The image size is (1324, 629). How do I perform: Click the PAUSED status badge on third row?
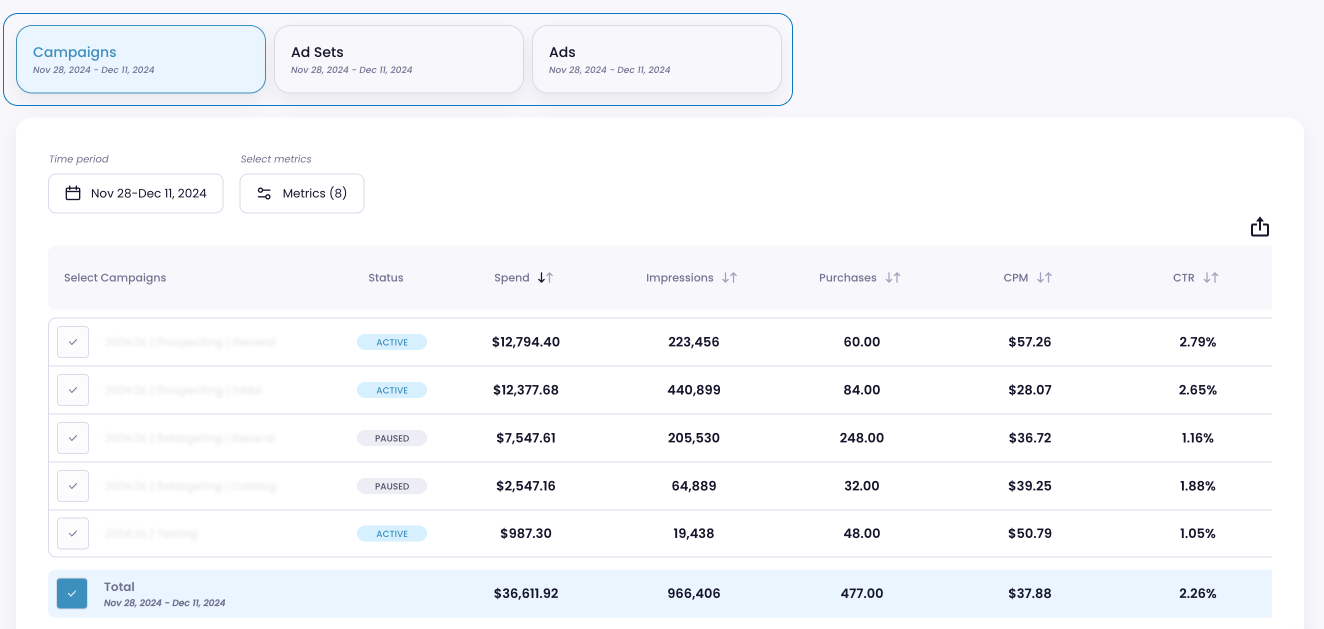(x=392, y=438)
